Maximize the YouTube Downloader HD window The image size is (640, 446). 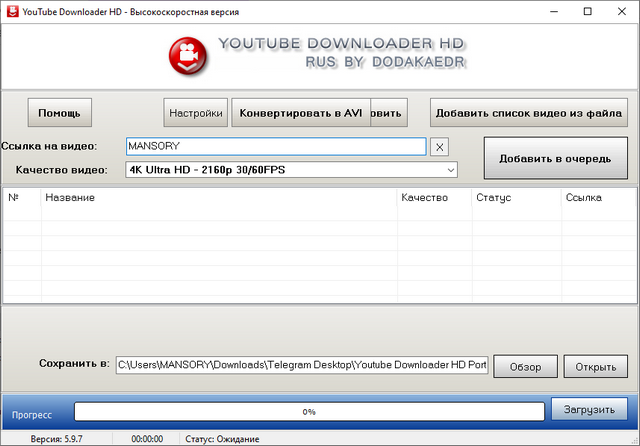587,11
